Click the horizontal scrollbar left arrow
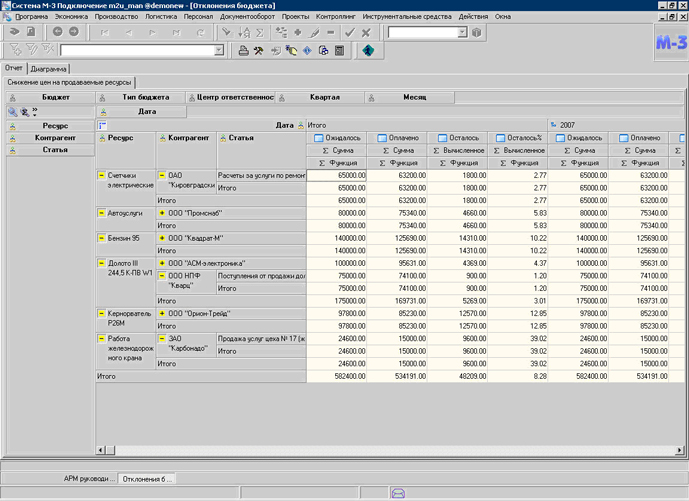689x501 pixels. point(101,450)
